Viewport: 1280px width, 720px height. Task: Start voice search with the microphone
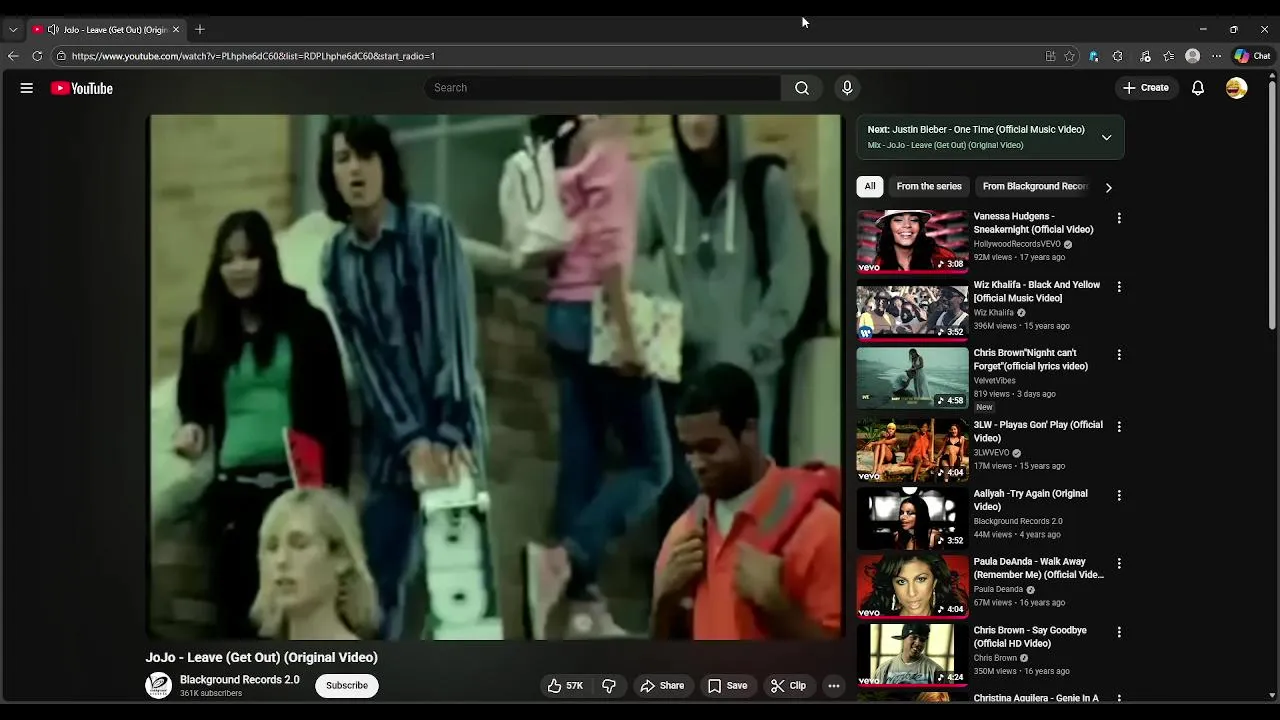coord(847,88)
